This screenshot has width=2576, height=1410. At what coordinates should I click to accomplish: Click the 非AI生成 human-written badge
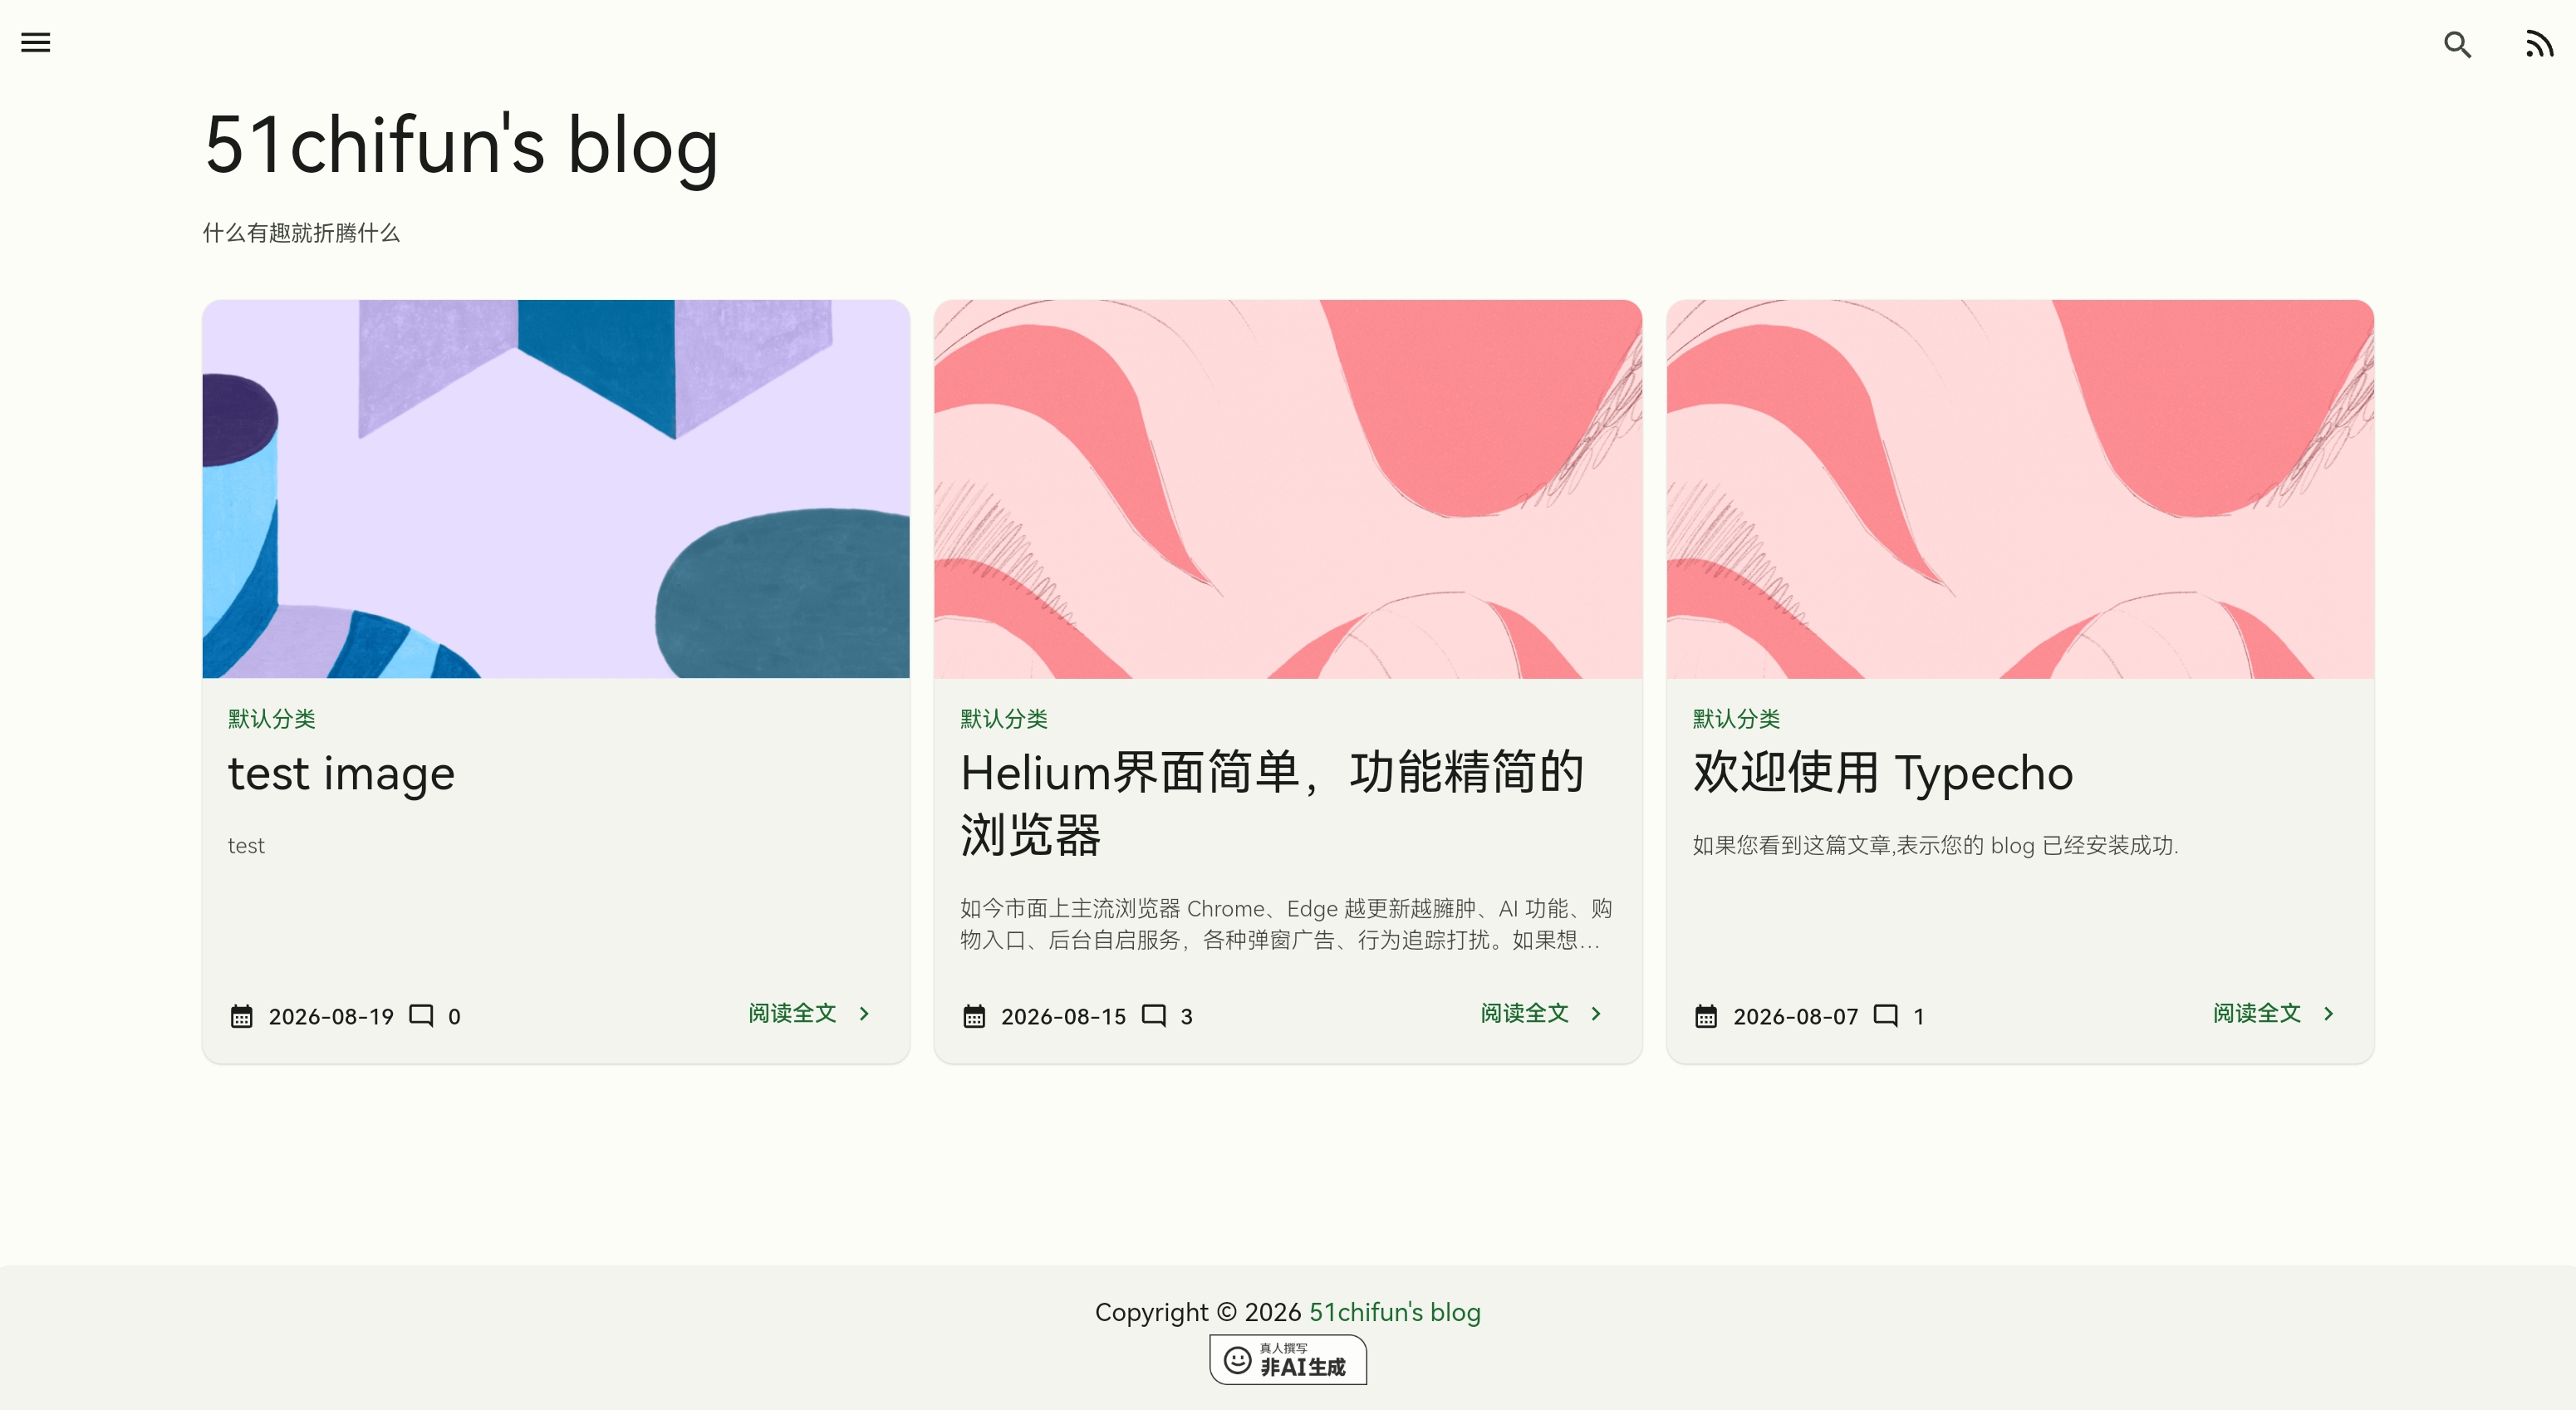coord(1288,1360)
